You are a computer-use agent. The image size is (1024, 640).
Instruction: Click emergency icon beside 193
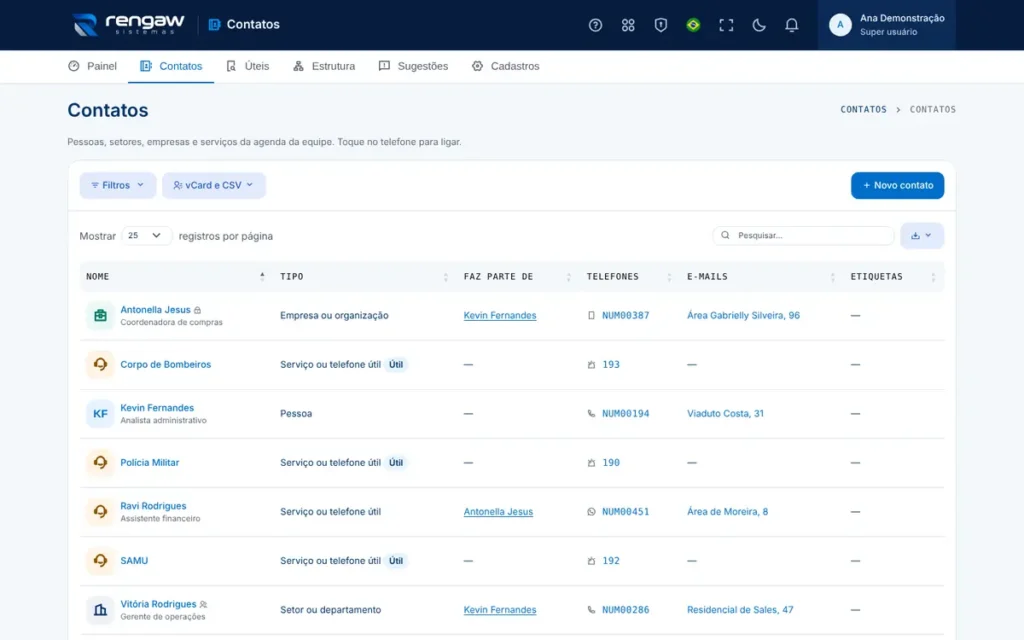point(591,364)
